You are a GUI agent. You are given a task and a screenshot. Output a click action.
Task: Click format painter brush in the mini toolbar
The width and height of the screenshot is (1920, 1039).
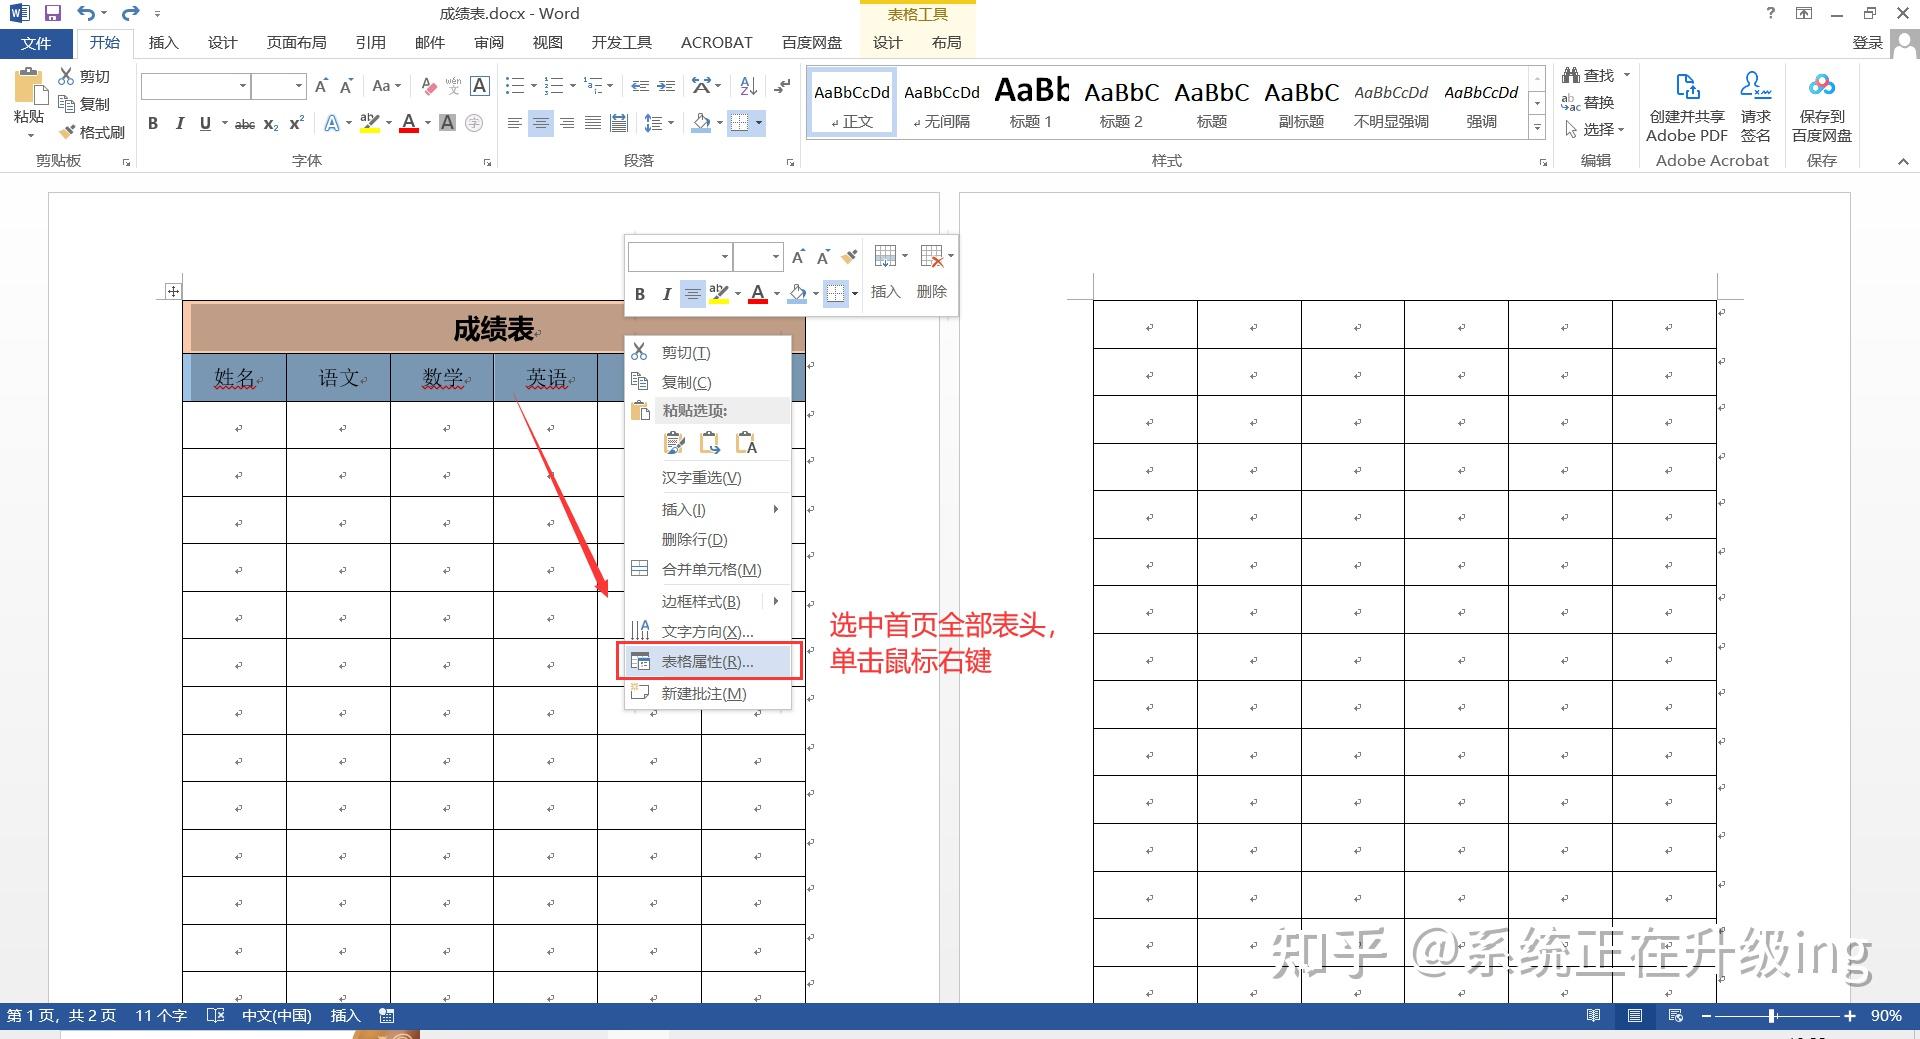click(849, 257)
